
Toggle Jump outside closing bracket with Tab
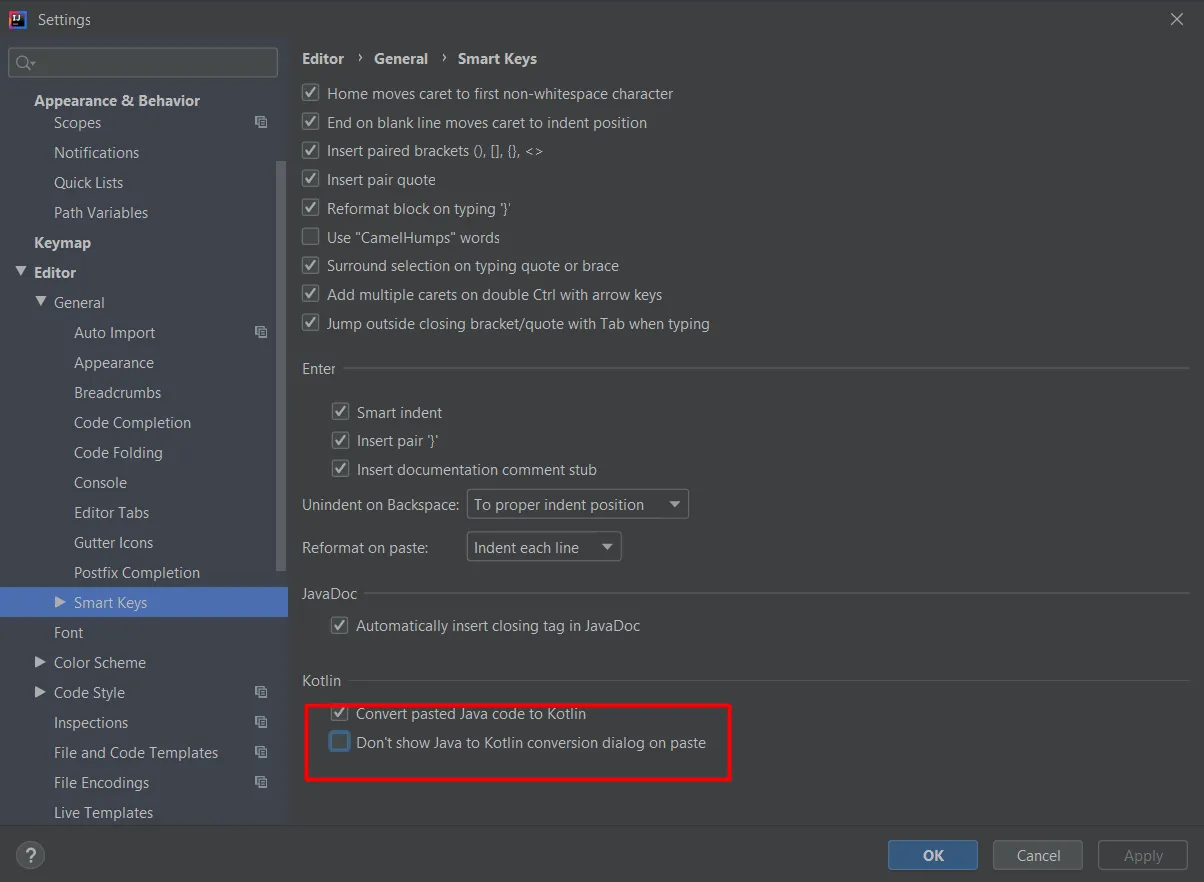tap(311, 324)
